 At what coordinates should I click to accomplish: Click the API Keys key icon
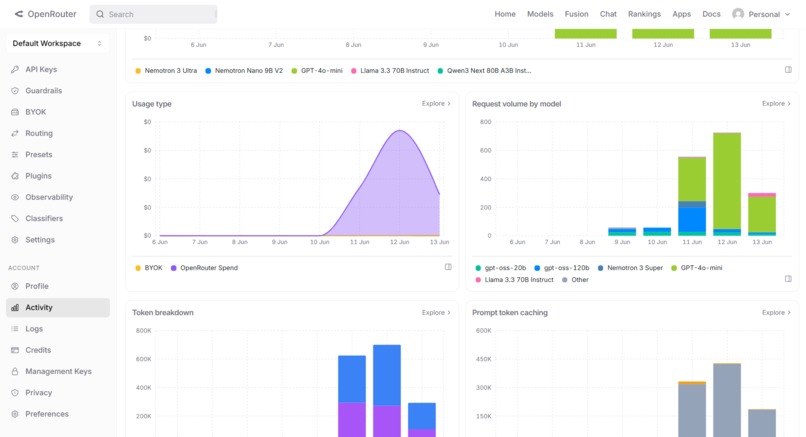point(15,69)
